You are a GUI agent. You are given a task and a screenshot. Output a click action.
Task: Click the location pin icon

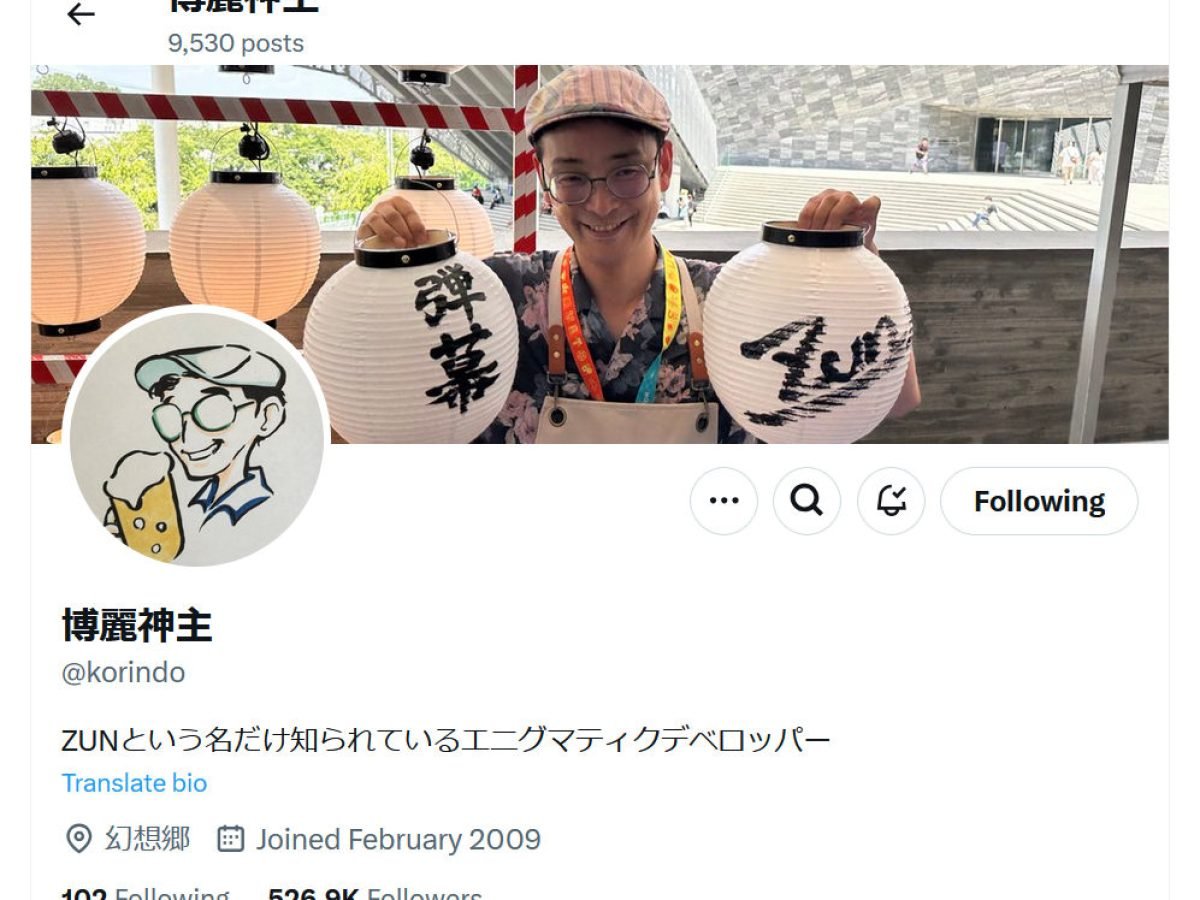click(x=78, y=839)
